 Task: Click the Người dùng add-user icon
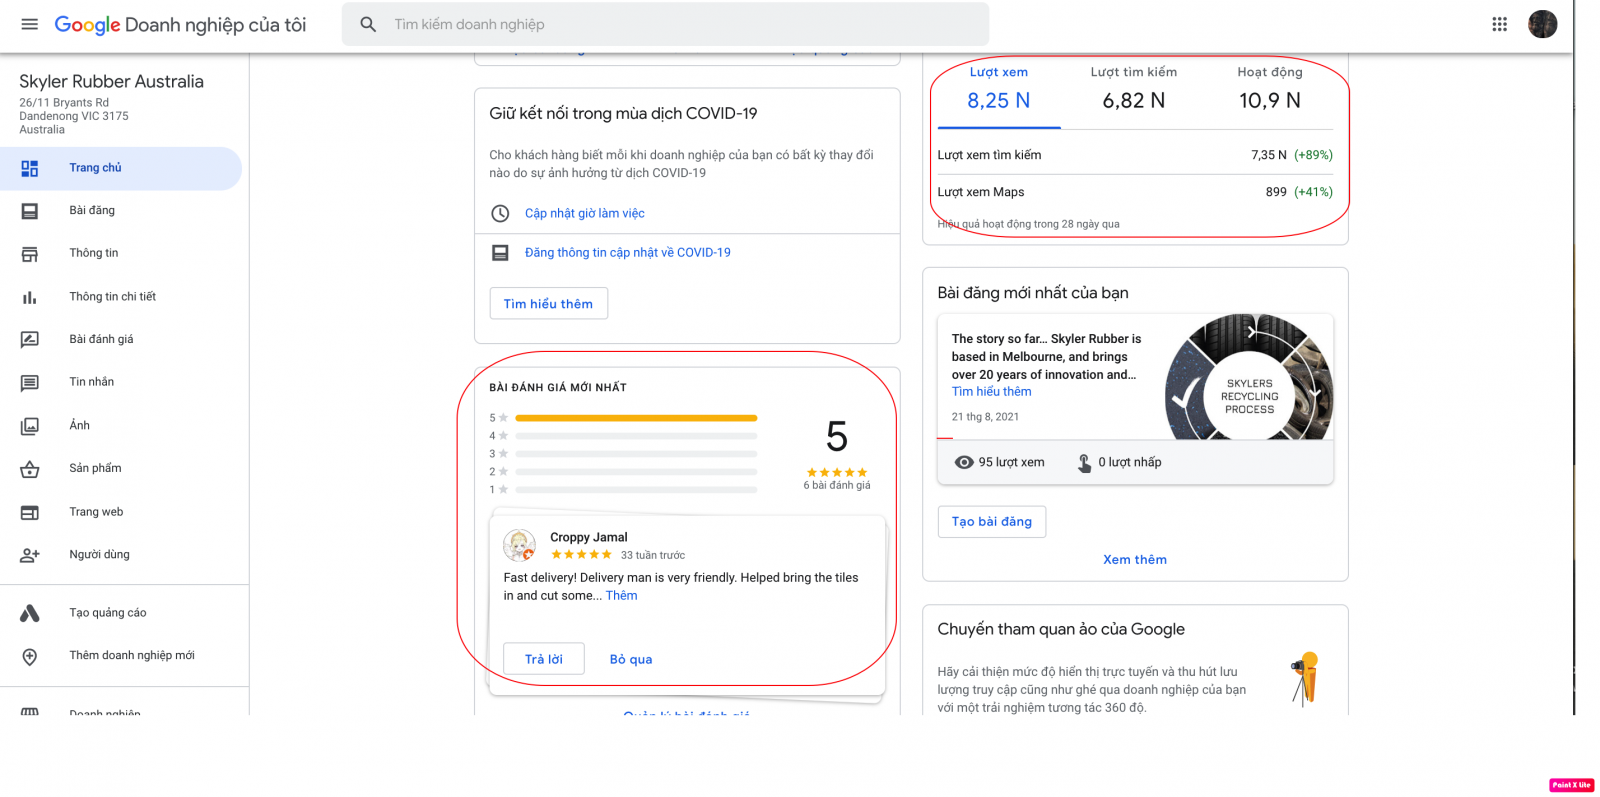coord(30,555)
